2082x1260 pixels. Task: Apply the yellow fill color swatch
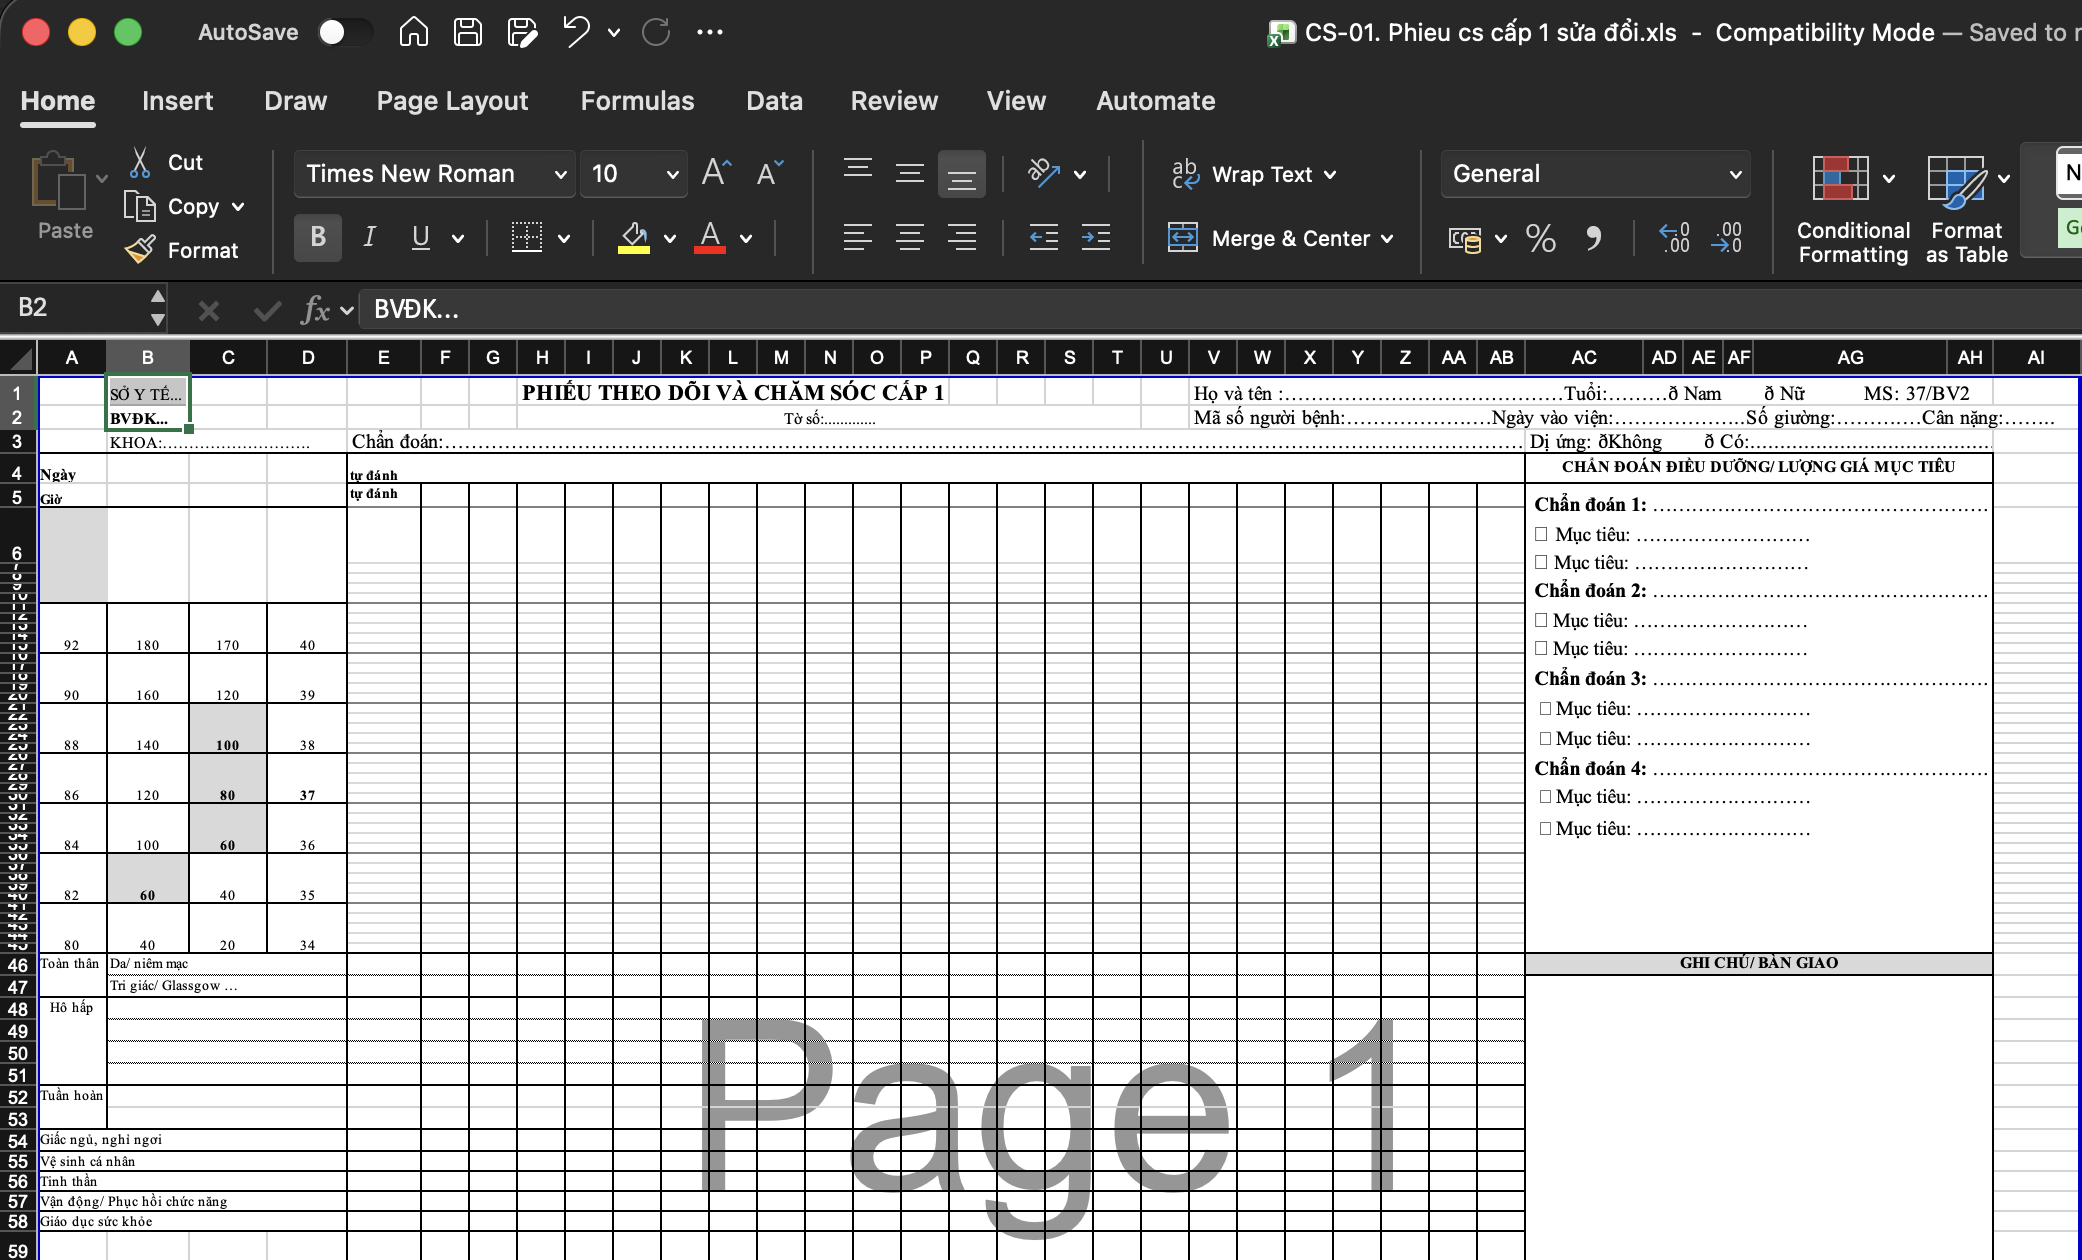633,237
